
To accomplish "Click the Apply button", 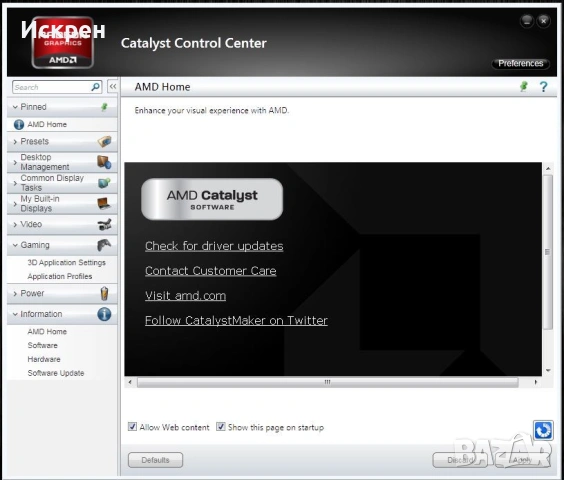I will (x=522, y=460).
